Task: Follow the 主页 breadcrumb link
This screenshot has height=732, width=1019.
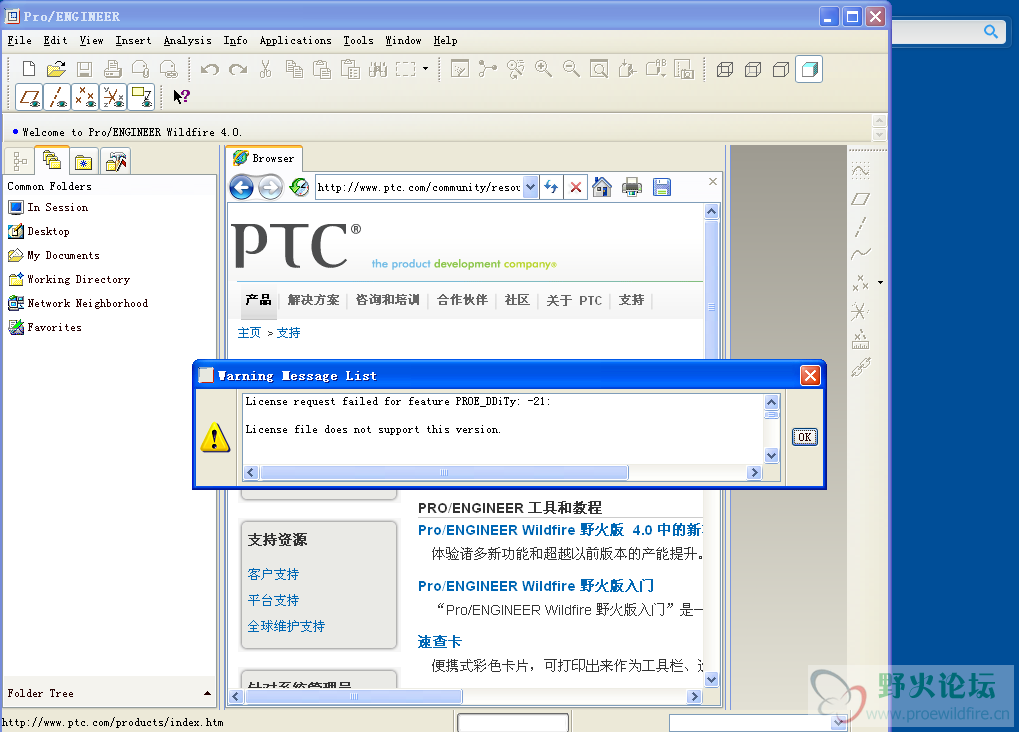Action: click(x=249, y=333)
